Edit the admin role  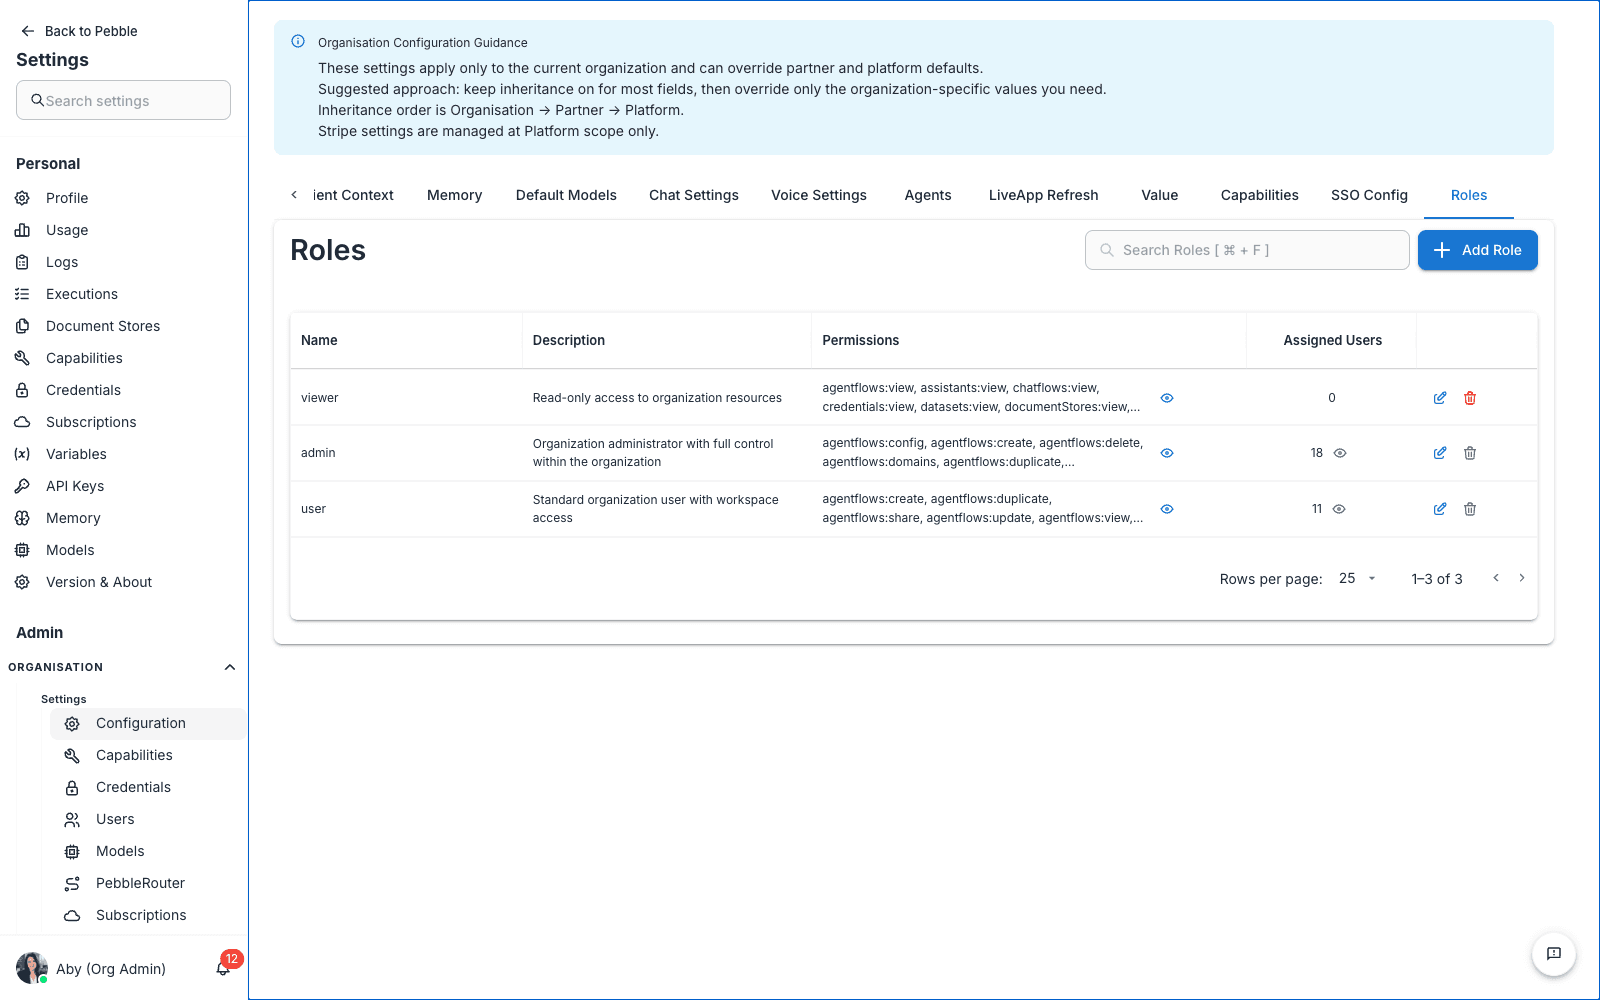point(1440,453)
